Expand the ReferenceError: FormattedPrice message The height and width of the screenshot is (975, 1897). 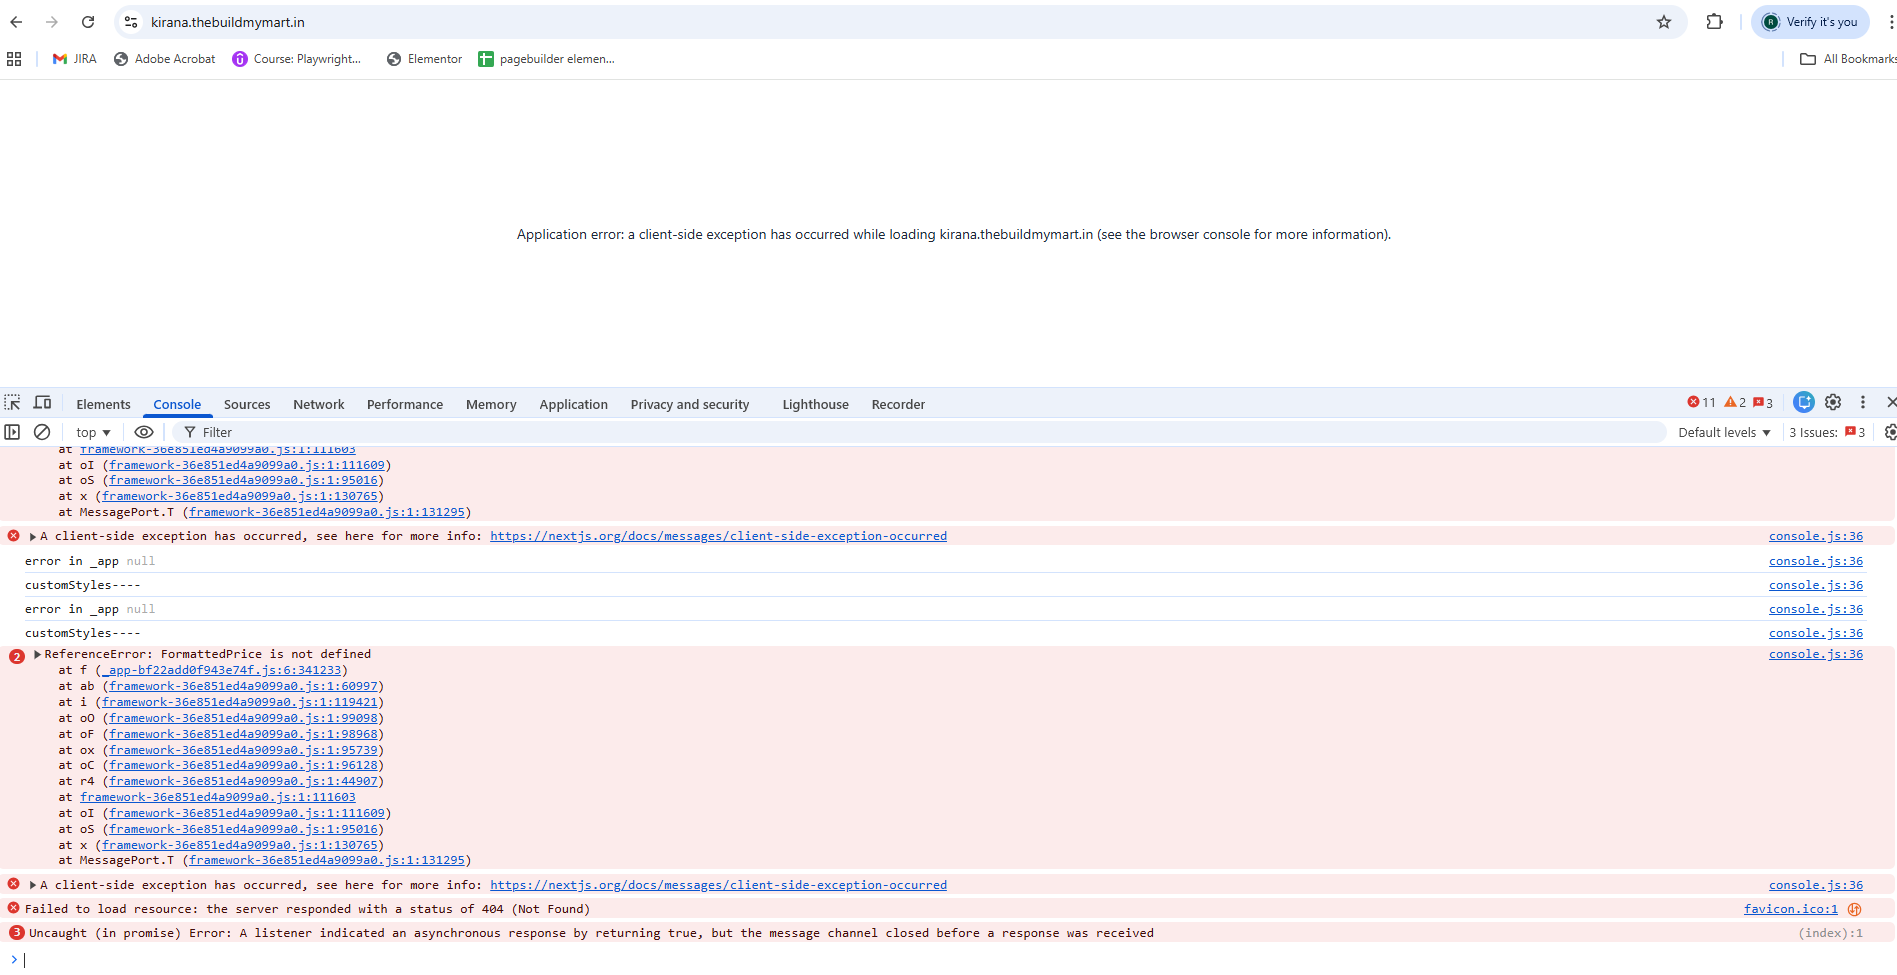pos(38,654)
